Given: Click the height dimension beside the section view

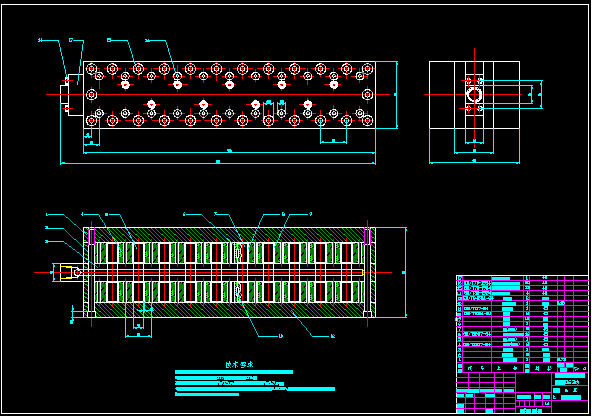Looking at the screenshot, I should (x=405, y=272).
